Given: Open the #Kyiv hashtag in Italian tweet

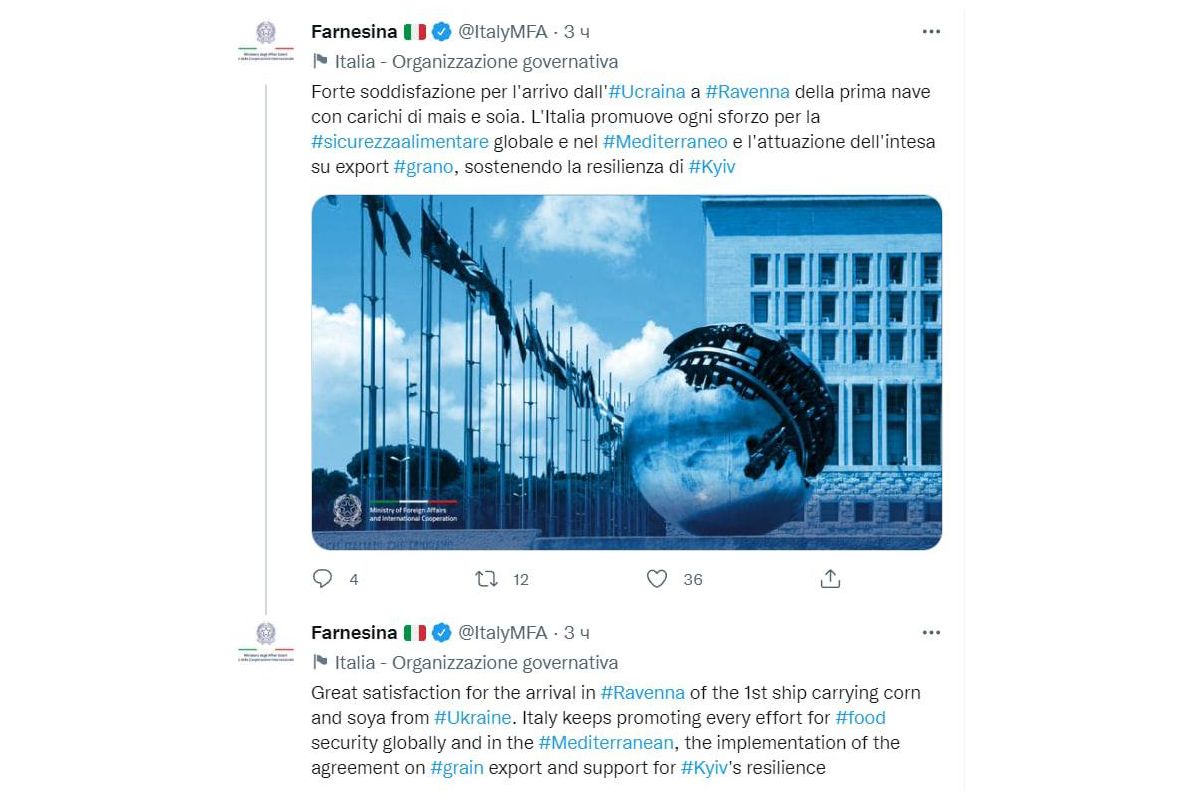Looking at the screenshot, I should tap(712, 167).
